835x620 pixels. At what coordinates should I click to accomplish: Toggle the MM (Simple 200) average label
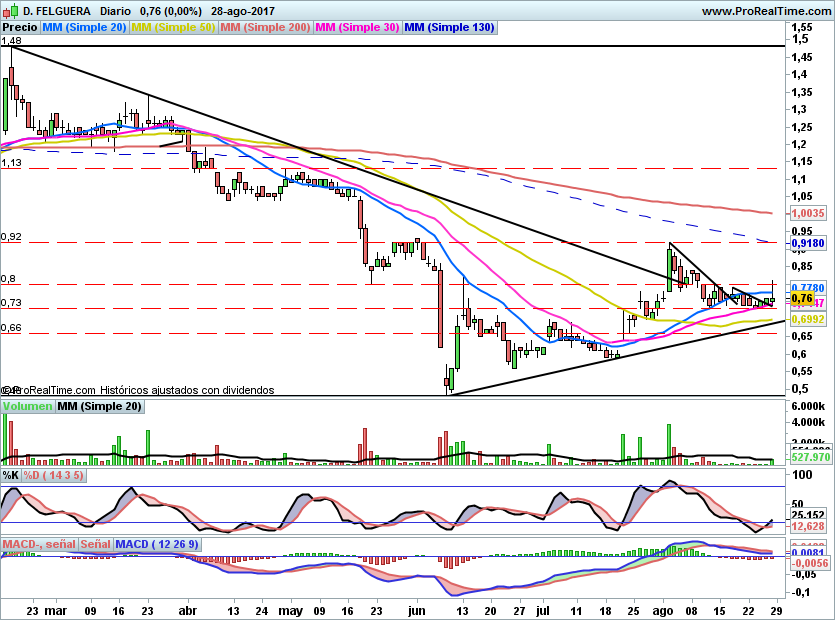tap(264, 27)
